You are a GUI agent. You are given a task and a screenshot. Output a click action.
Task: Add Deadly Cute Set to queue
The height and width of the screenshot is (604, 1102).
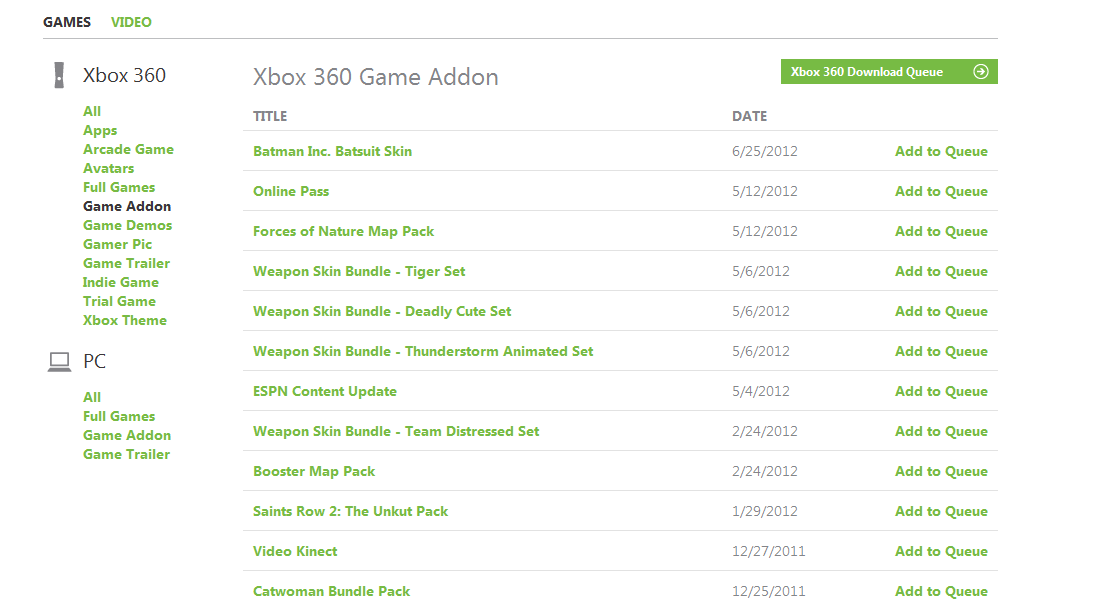pos(941,311)
